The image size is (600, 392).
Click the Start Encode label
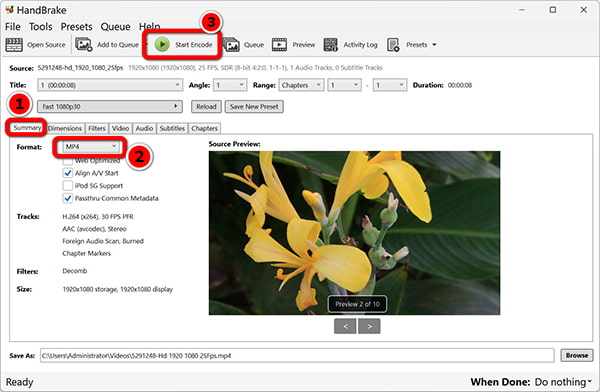[194, 45]
